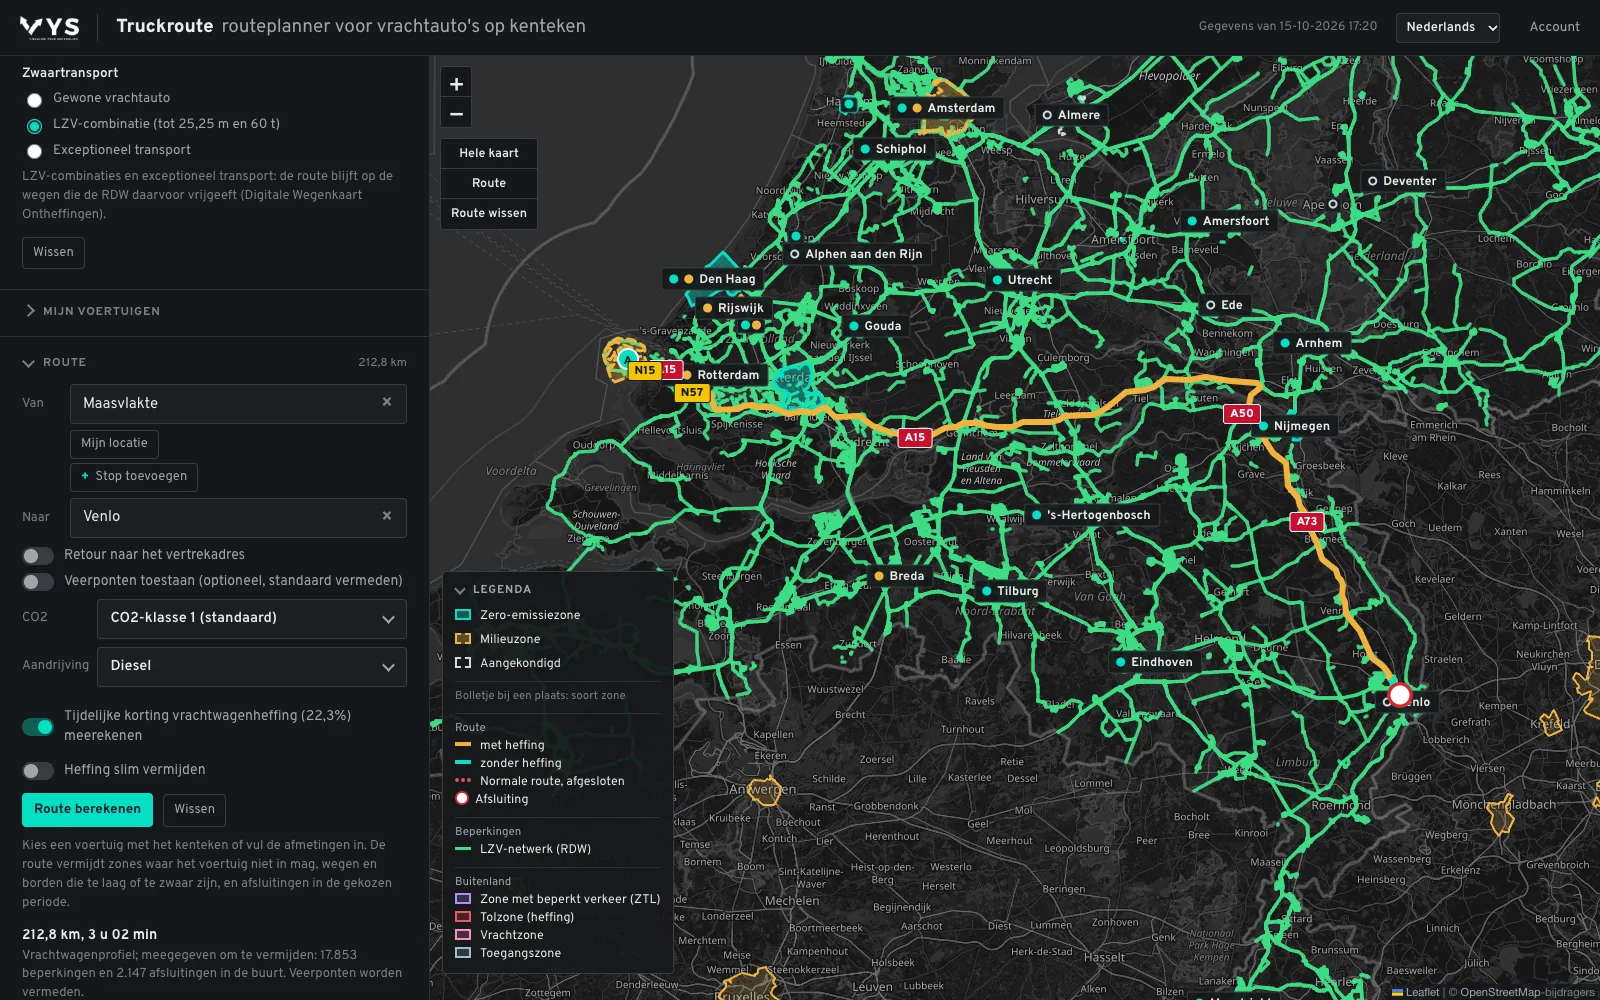Open the Account menu item
This screenshot has width=1600, height=1000.
[1555, 27]
